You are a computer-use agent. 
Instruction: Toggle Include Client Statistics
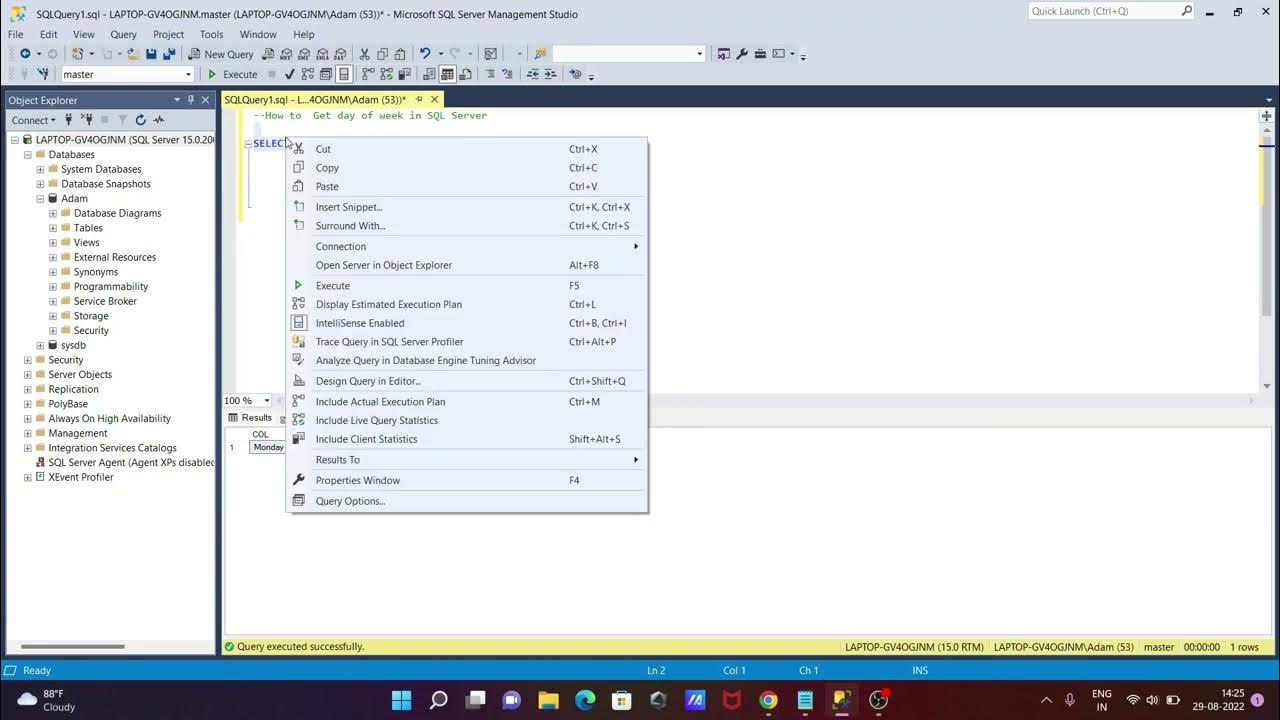tap(467, 439)
